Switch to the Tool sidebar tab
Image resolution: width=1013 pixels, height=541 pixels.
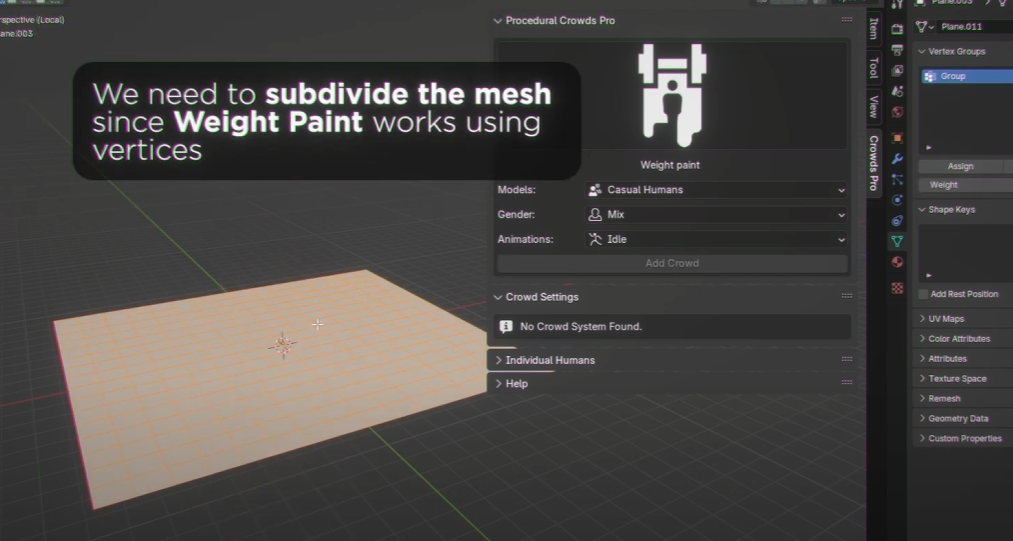pyautogui.click(x=873, y=67)
